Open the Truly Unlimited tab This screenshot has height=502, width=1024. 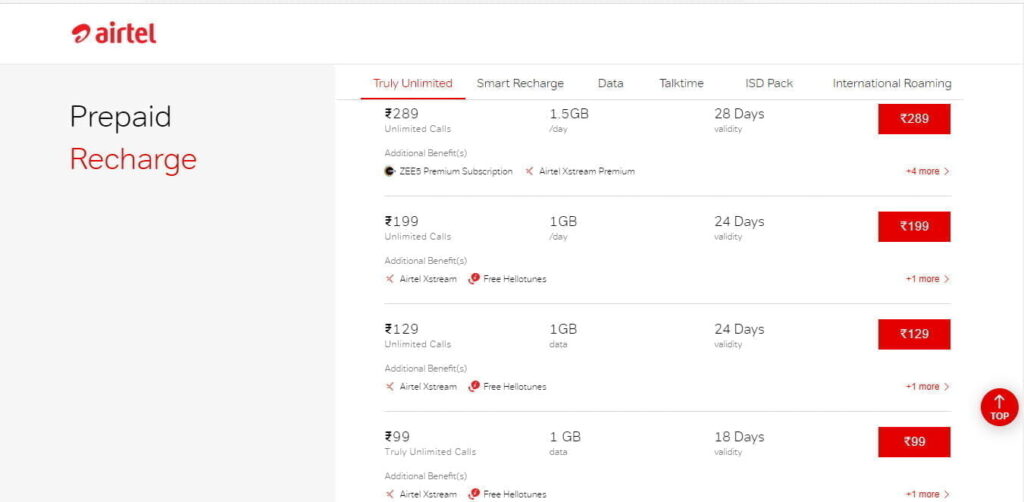pyautogui.click(x=413, y=84)
